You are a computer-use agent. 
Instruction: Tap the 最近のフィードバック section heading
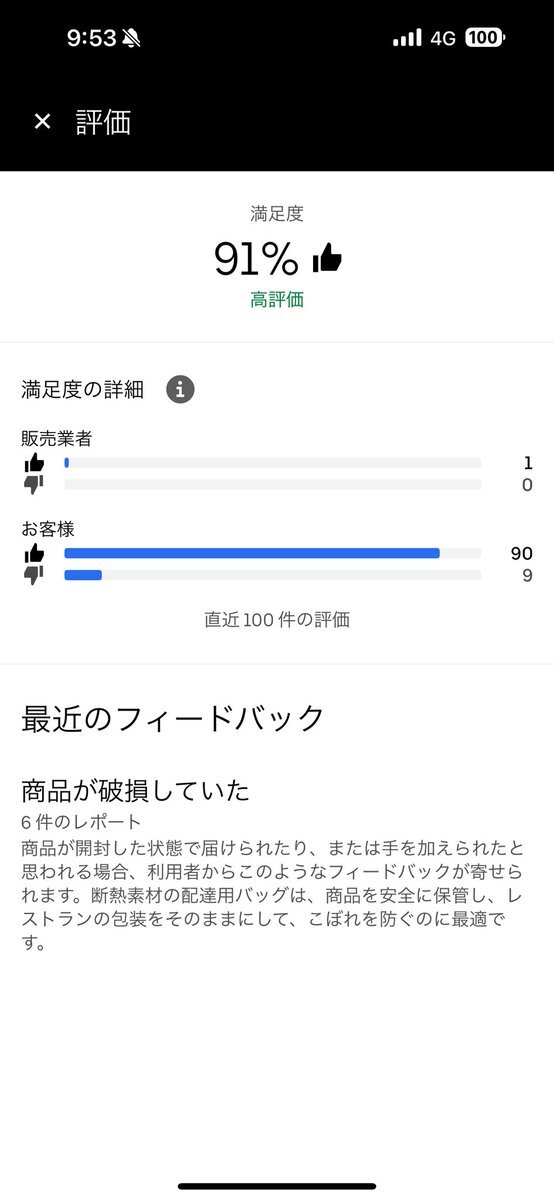click(173, 718)
